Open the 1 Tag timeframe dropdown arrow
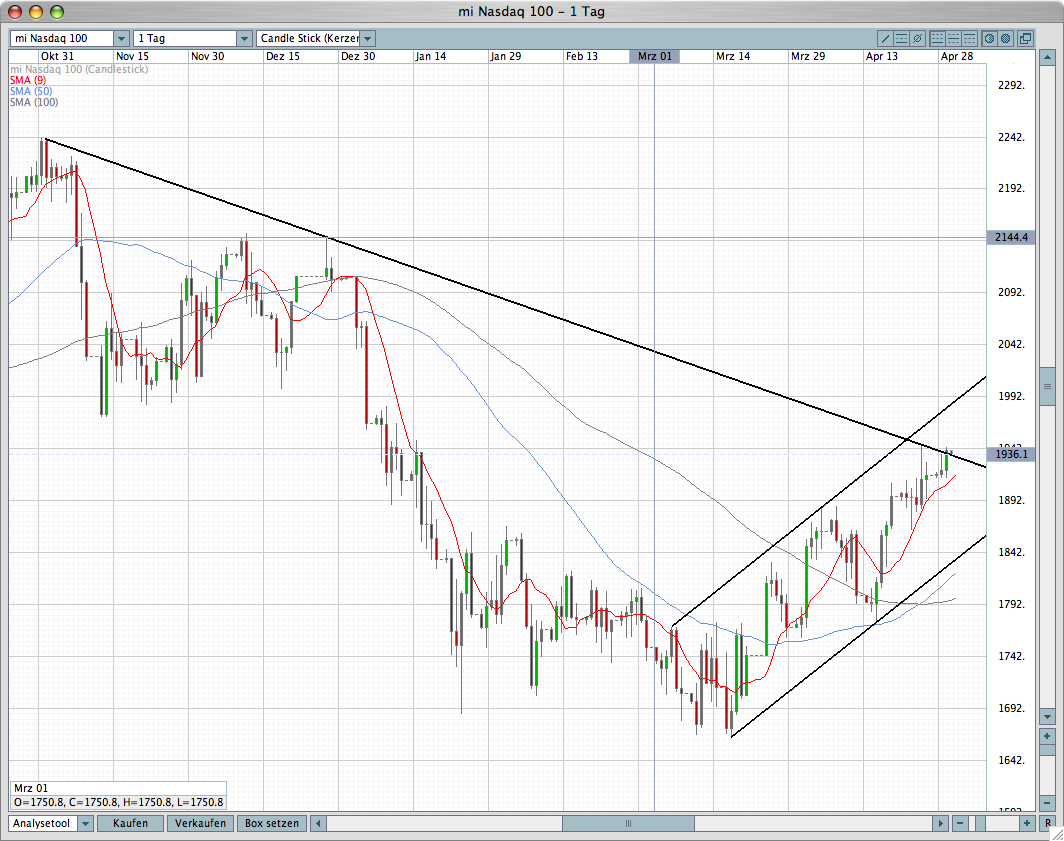The width and height of the screenshot is (1064, 841). [244, 39]
